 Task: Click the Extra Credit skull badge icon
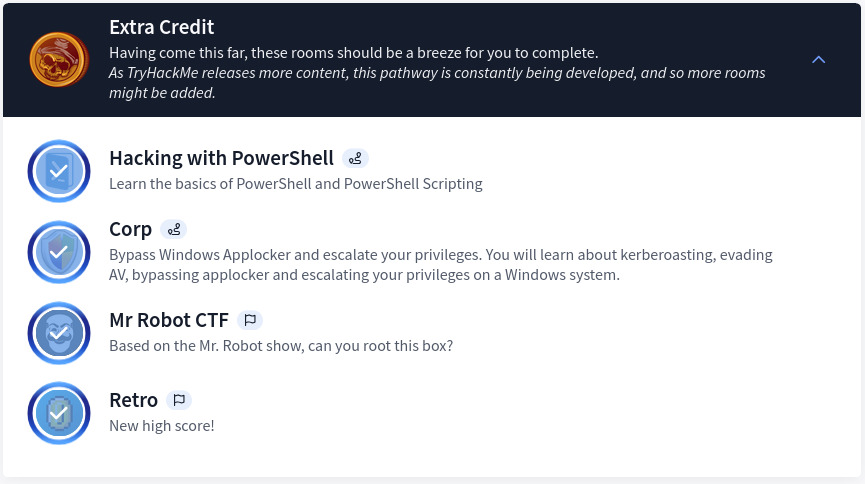59,60
